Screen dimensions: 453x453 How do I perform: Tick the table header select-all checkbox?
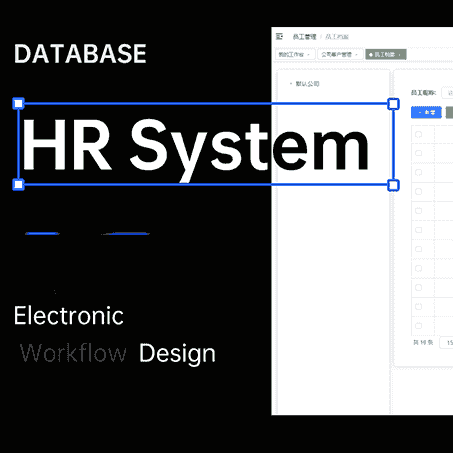coord(418,134)
